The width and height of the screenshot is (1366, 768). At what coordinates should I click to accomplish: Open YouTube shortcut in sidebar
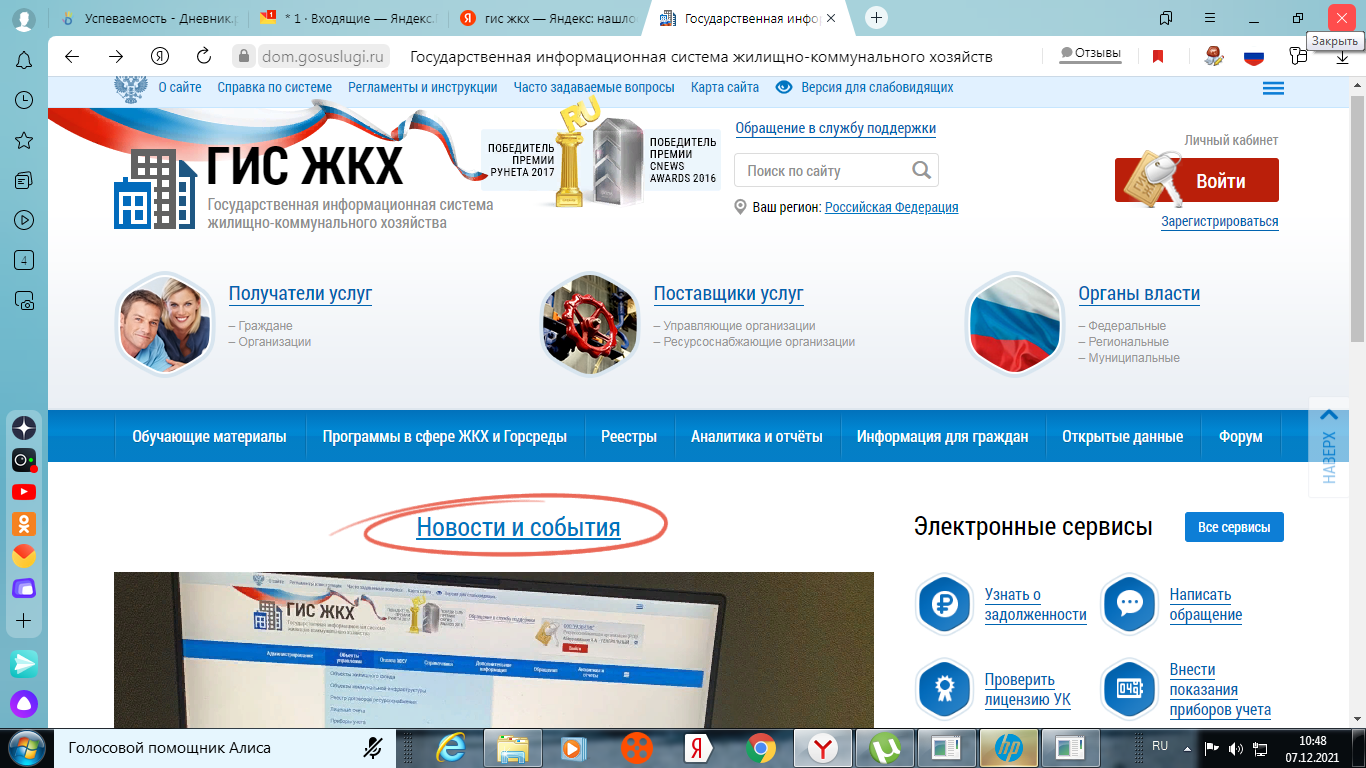point(24,492)
